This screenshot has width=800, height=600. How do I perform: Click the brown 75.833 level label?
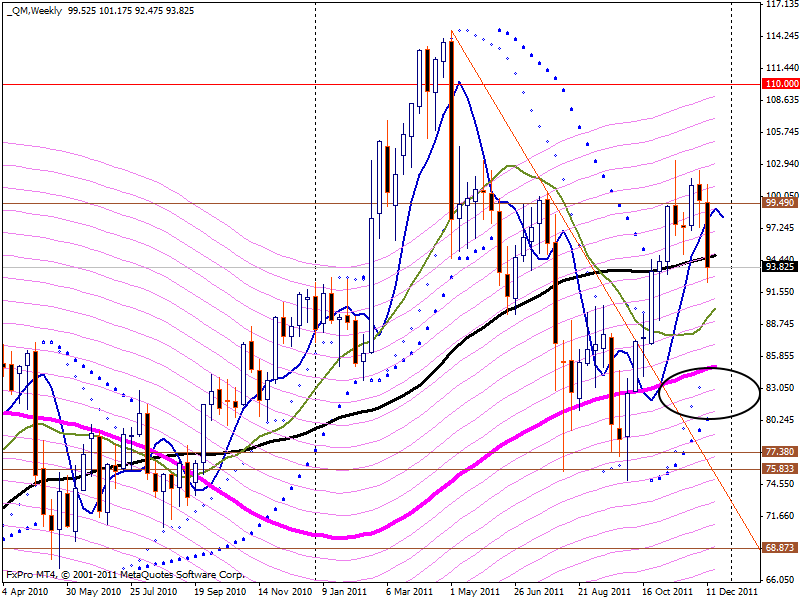(x=780, y=468)
